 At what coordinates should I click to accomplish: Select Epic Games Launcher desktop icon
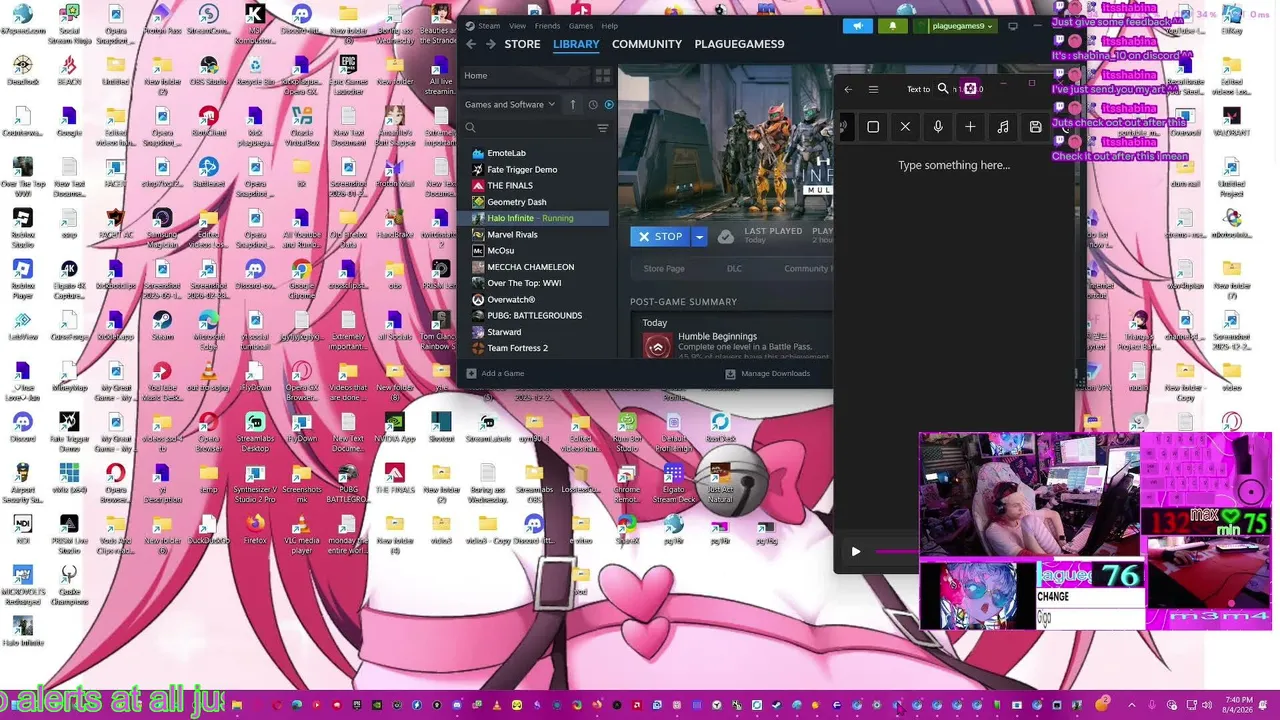[348, 74]
